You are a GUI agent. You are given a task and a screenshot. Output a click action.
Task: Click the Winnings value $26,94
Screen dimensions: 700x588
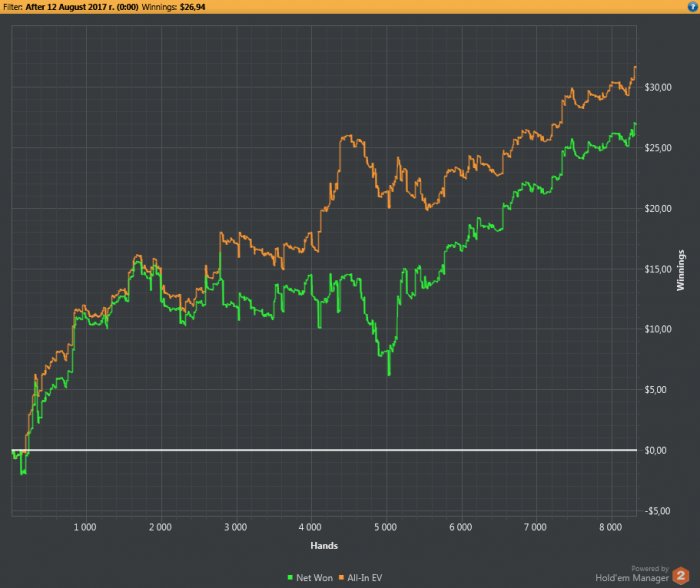point(192,7)
